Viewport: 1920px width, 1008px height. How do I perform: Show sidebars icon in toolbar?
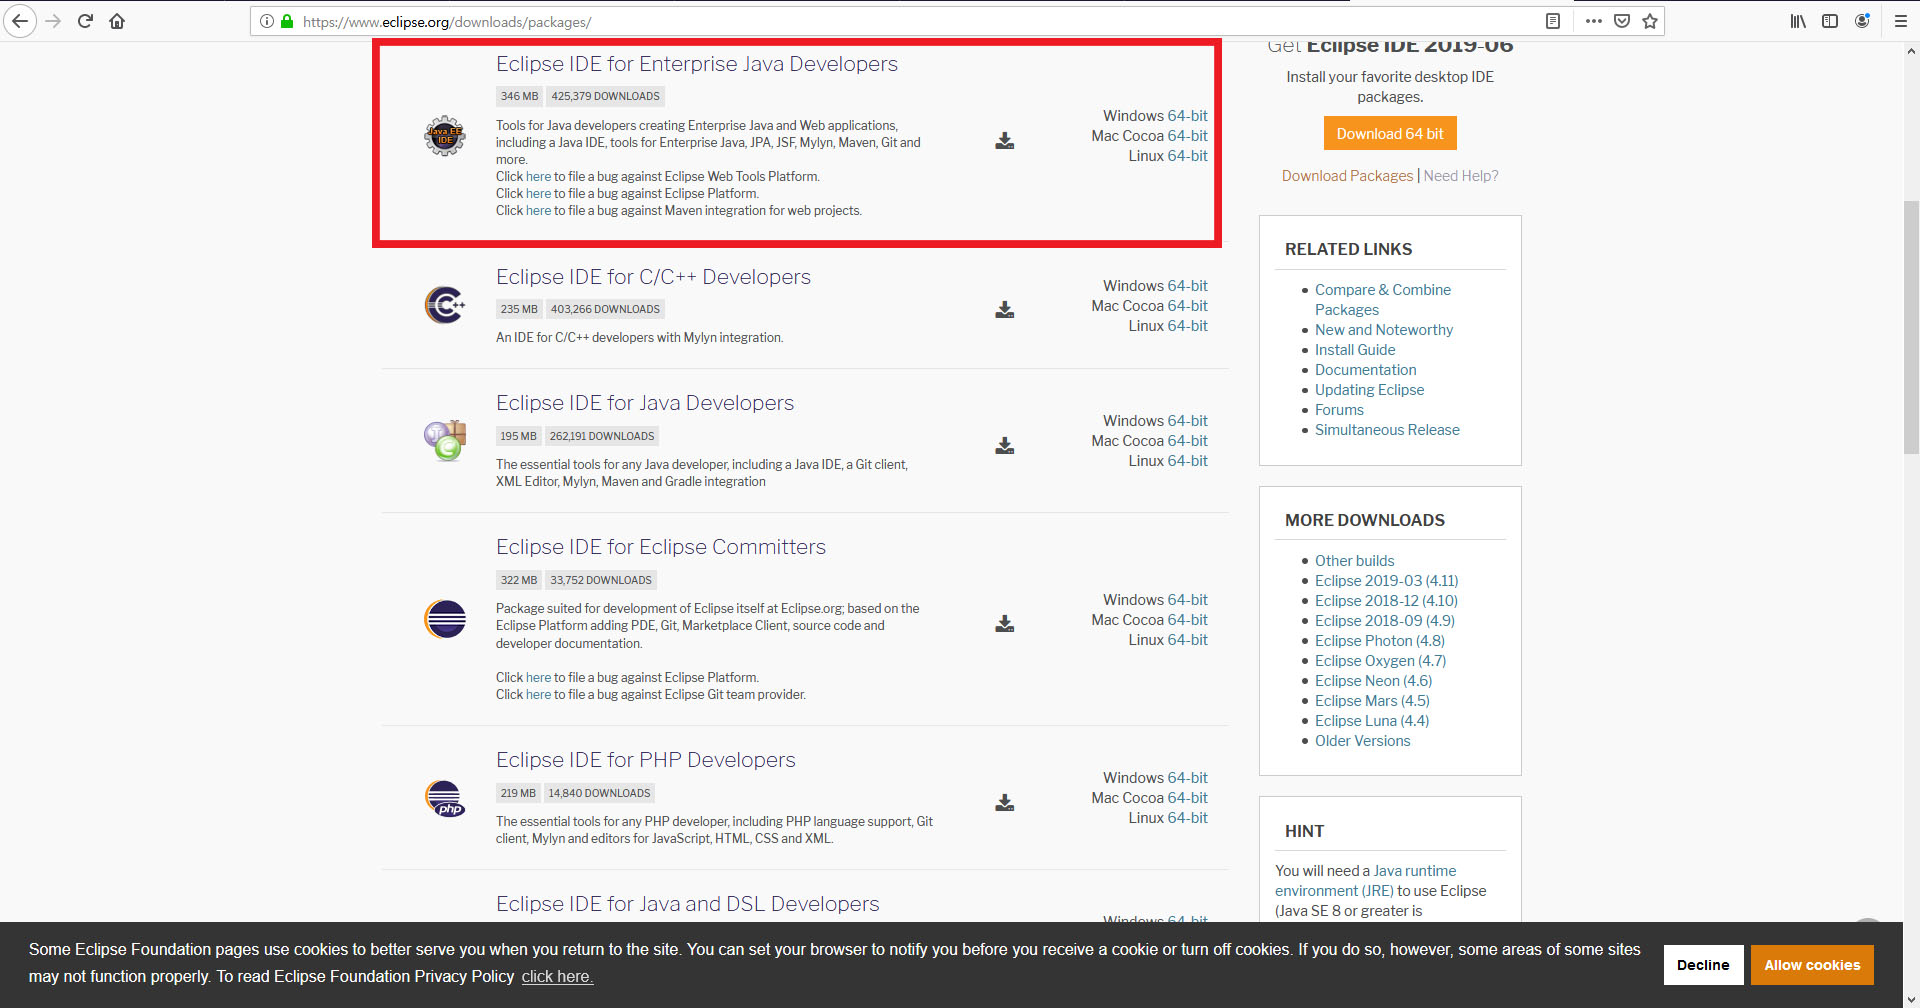pos(1830,21)
